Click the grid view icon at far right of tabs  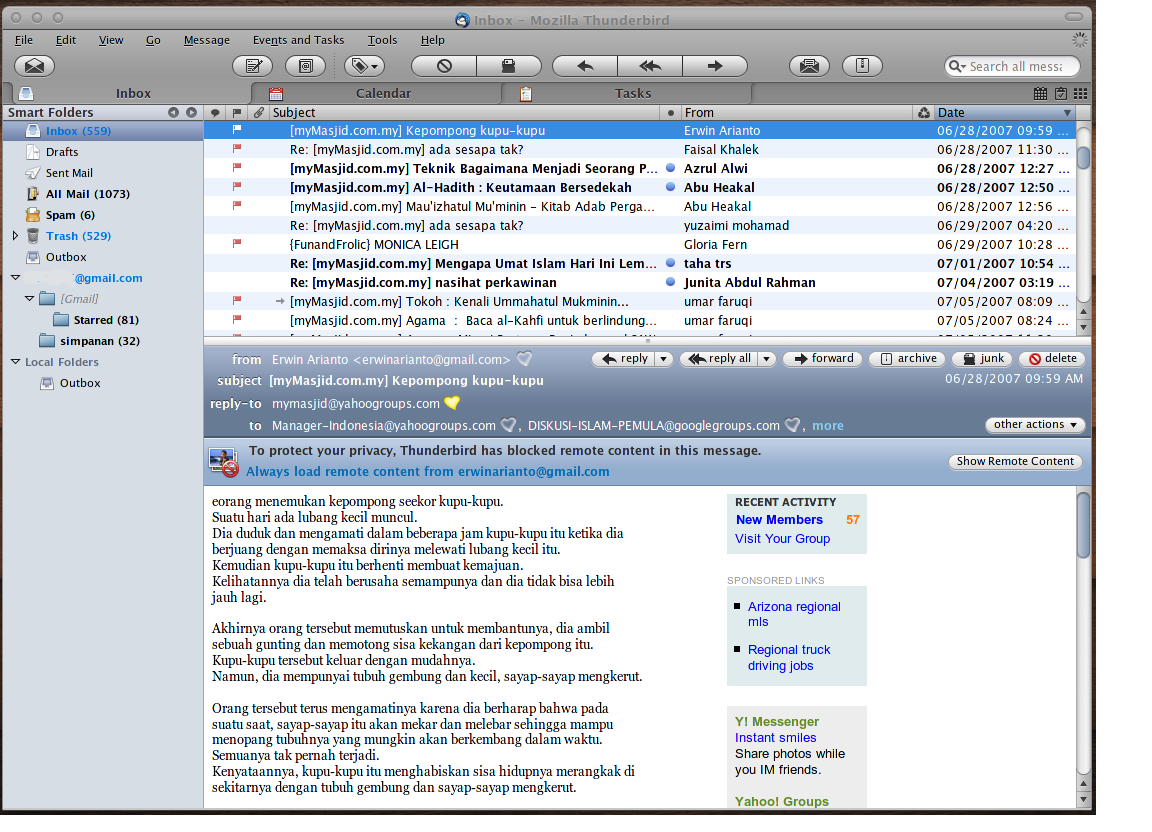pos(1080,93)
